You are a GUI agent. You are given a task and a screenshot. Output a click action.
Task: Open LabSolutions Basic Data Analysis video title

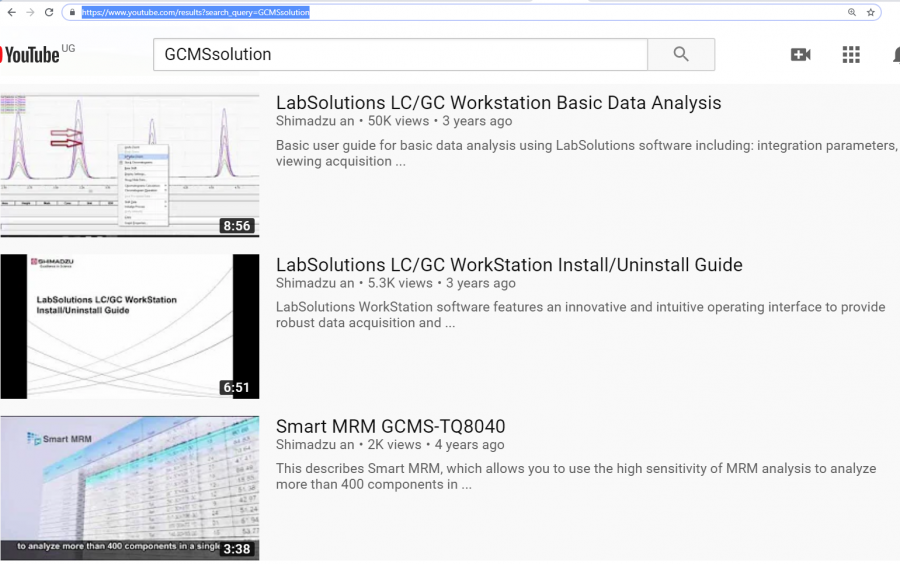coord(498,103)
